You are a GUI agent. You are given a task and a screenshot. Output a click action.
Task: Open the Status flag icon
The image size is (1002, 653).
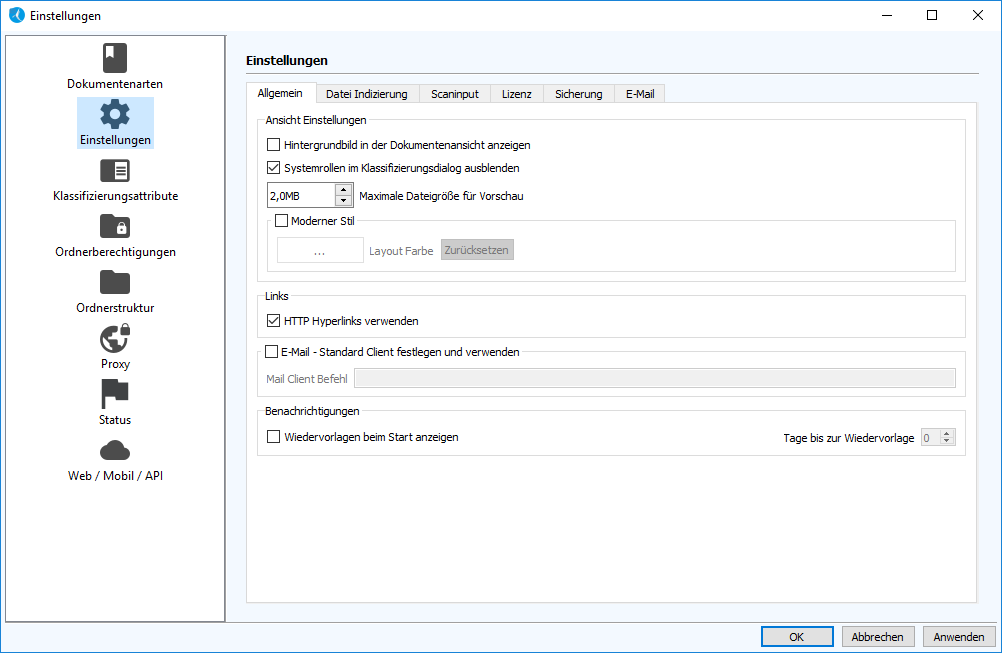pyautogui.click(x=115, y=394)
